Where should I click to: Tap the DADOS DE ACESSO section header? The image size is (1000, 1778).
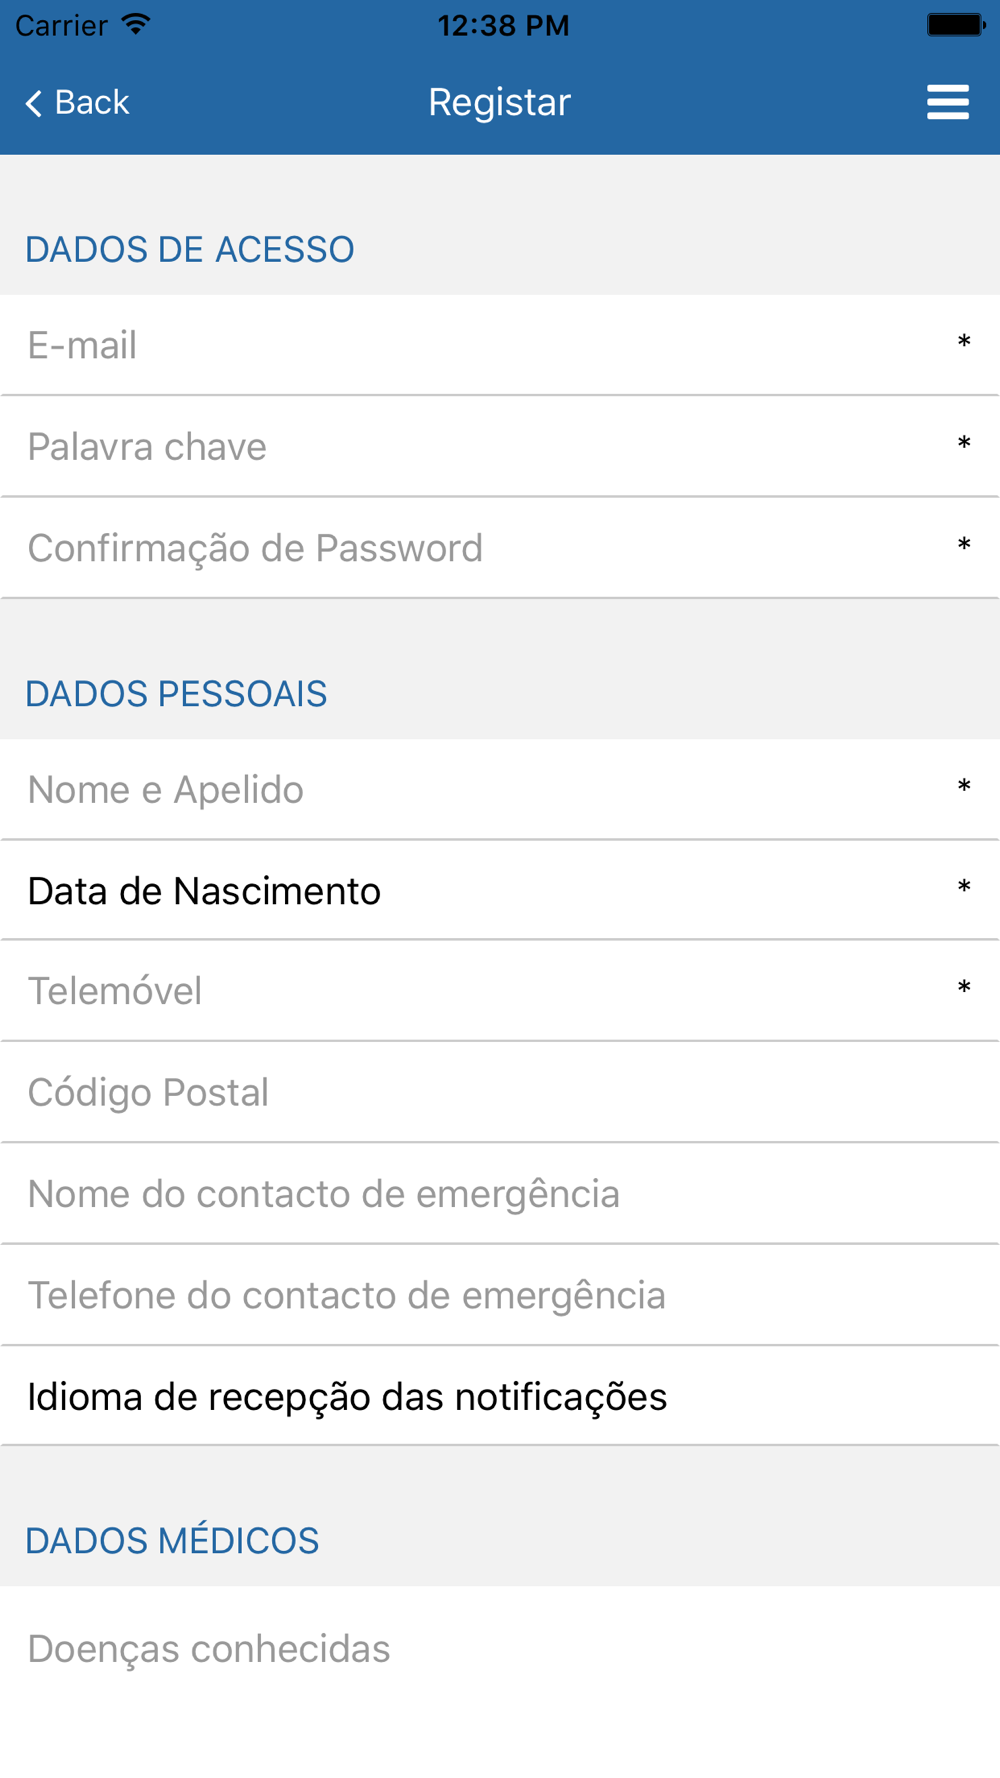[x=190, y=249]
